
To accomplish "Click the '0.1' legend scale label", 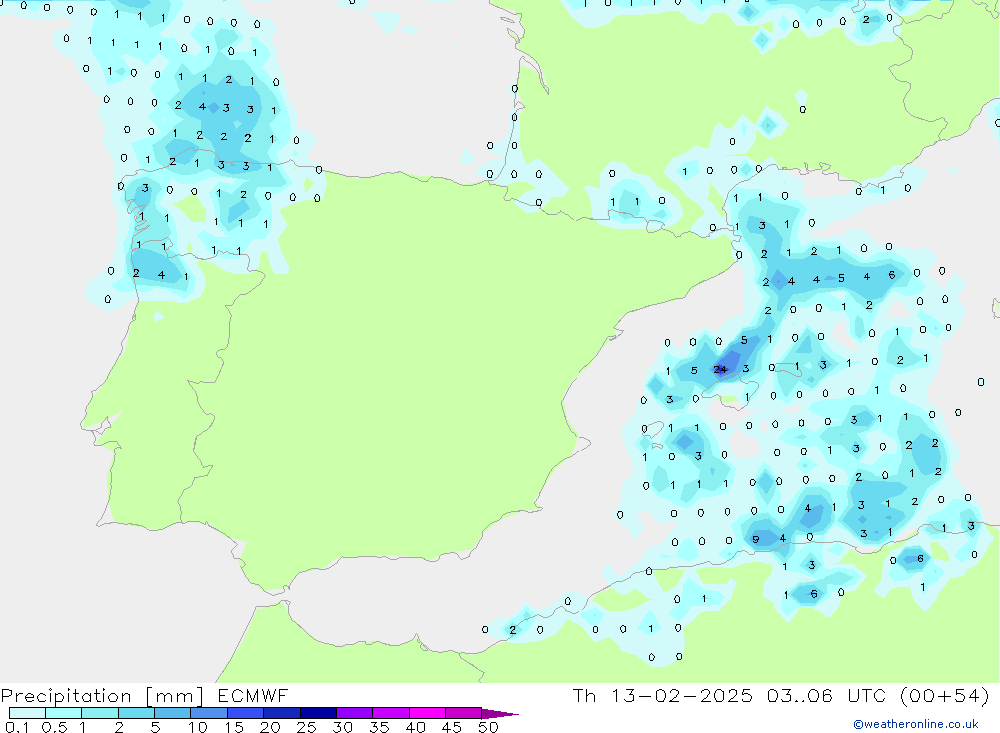I will [x=17, y=727].
